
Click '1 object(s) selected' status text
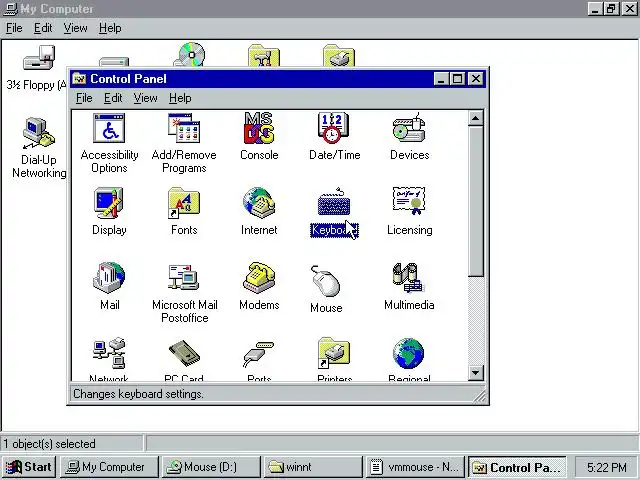[50, 444]
